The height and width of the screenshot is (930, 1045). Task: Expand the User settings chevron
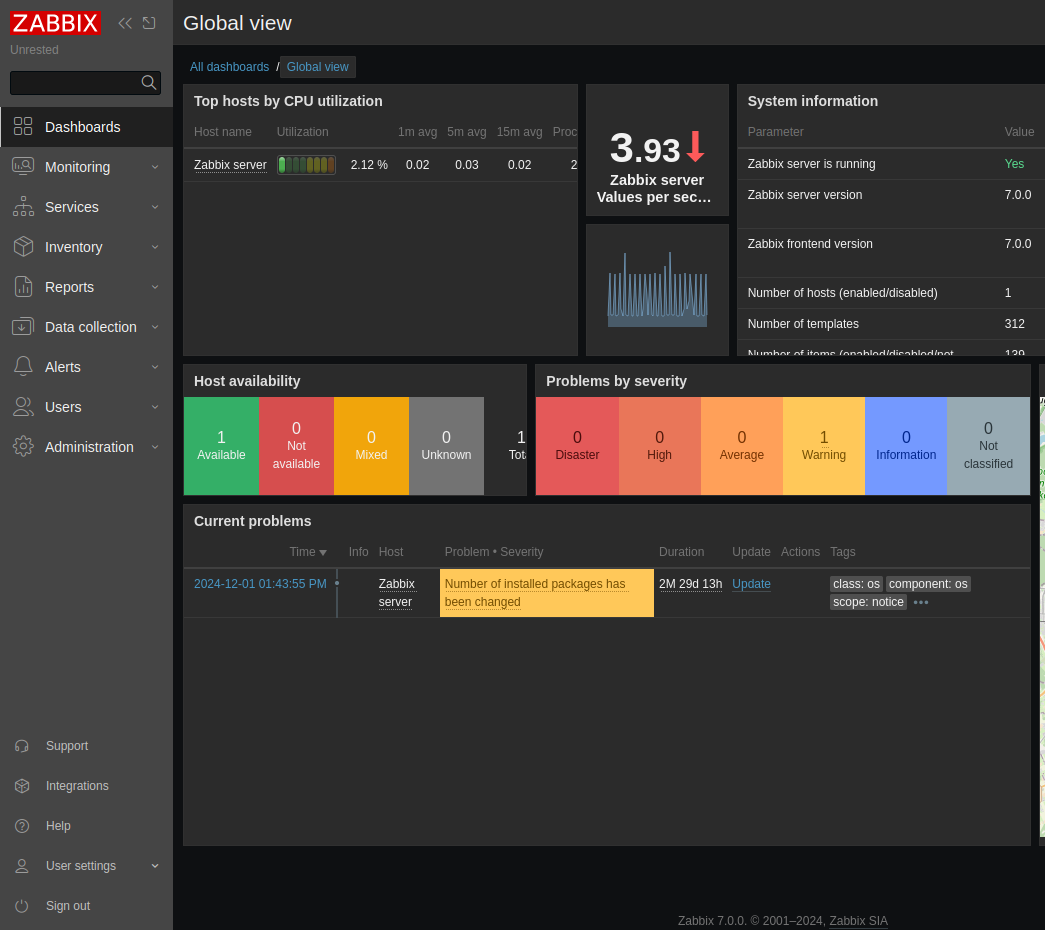click(155, 866)
